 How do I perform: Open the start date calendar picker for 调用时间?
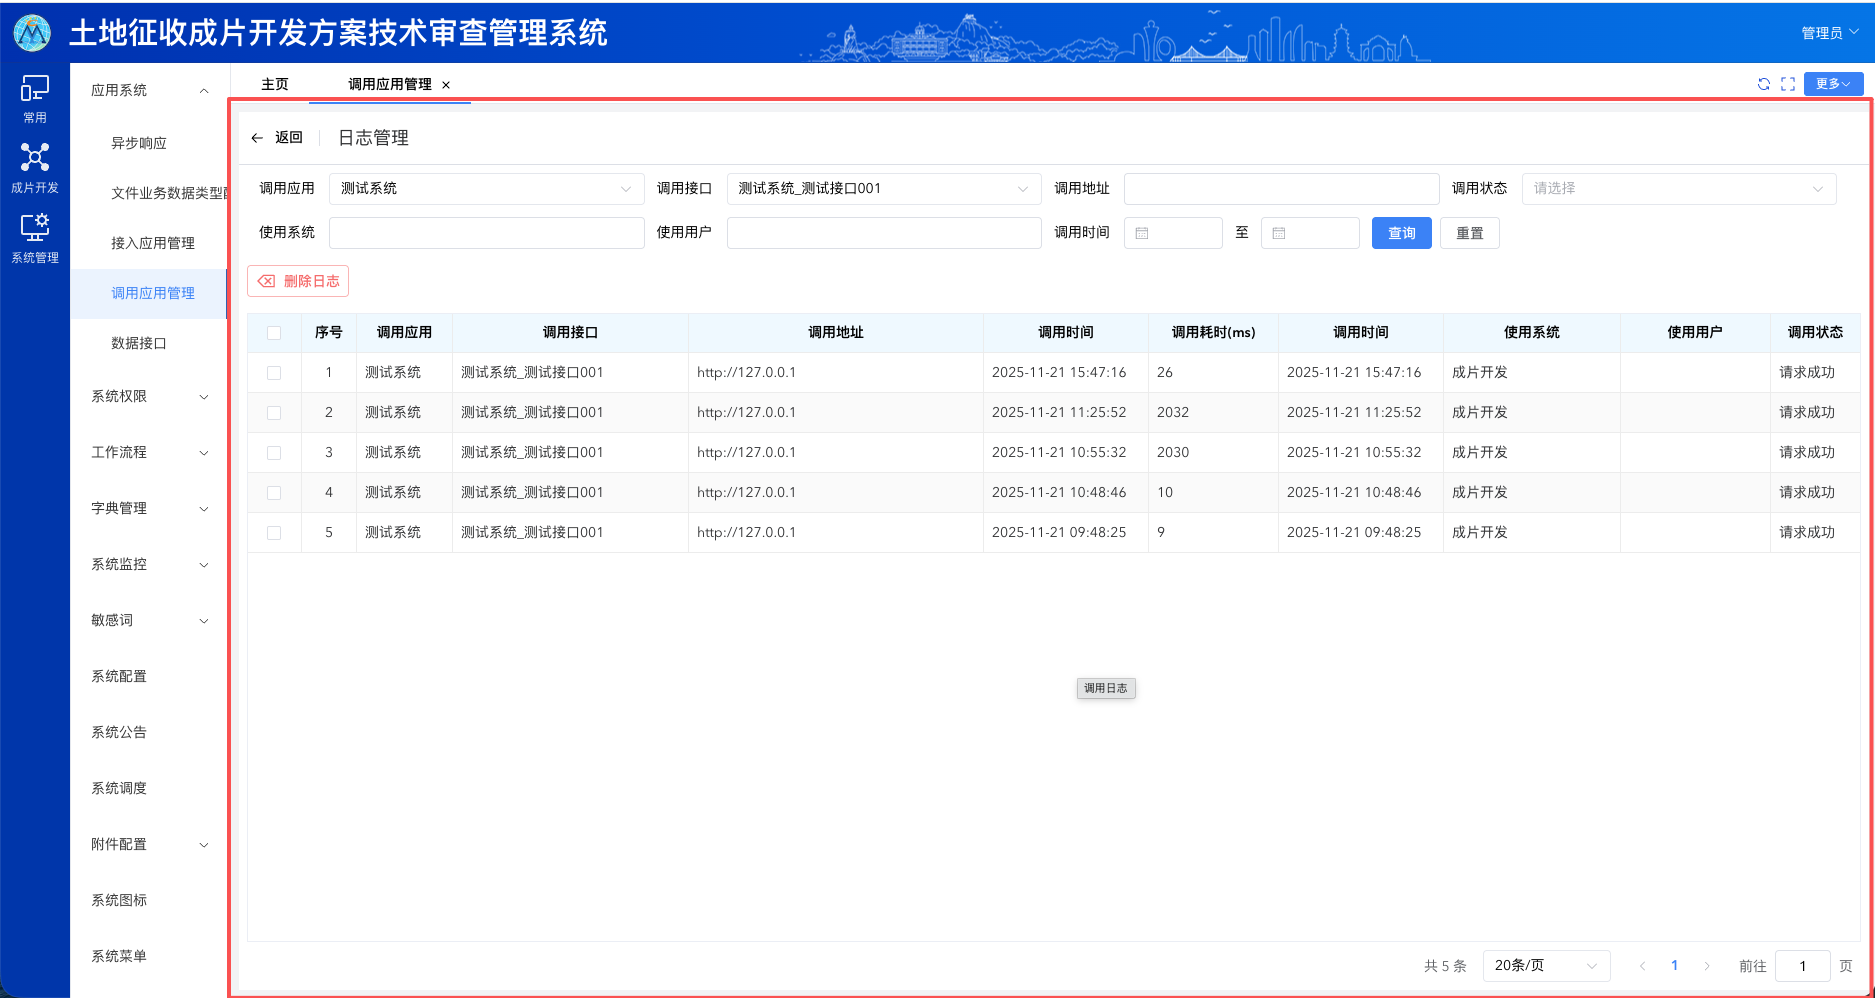tap(1142, 232)
